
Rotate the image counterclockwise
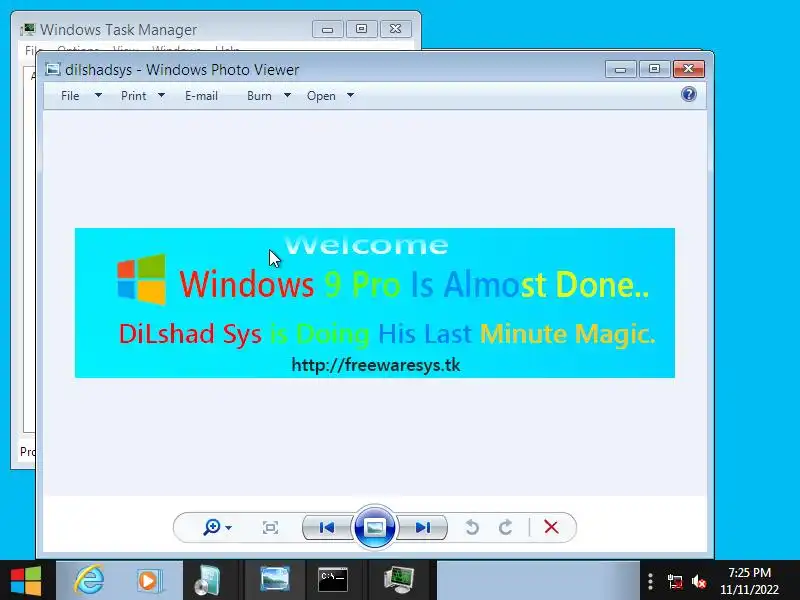[472, 527]
